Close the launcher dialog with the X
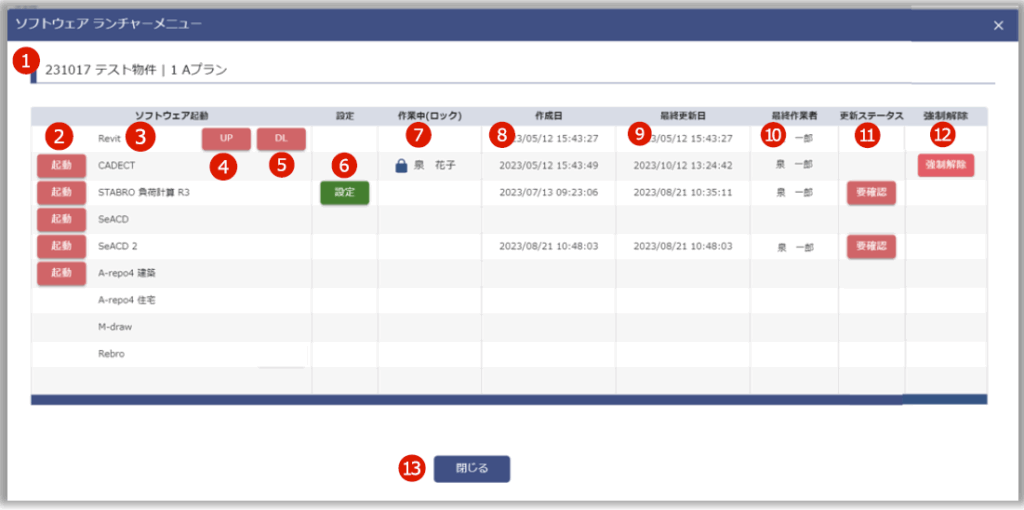The width and height of the screenshot is (1024, 510). [998, 26]
